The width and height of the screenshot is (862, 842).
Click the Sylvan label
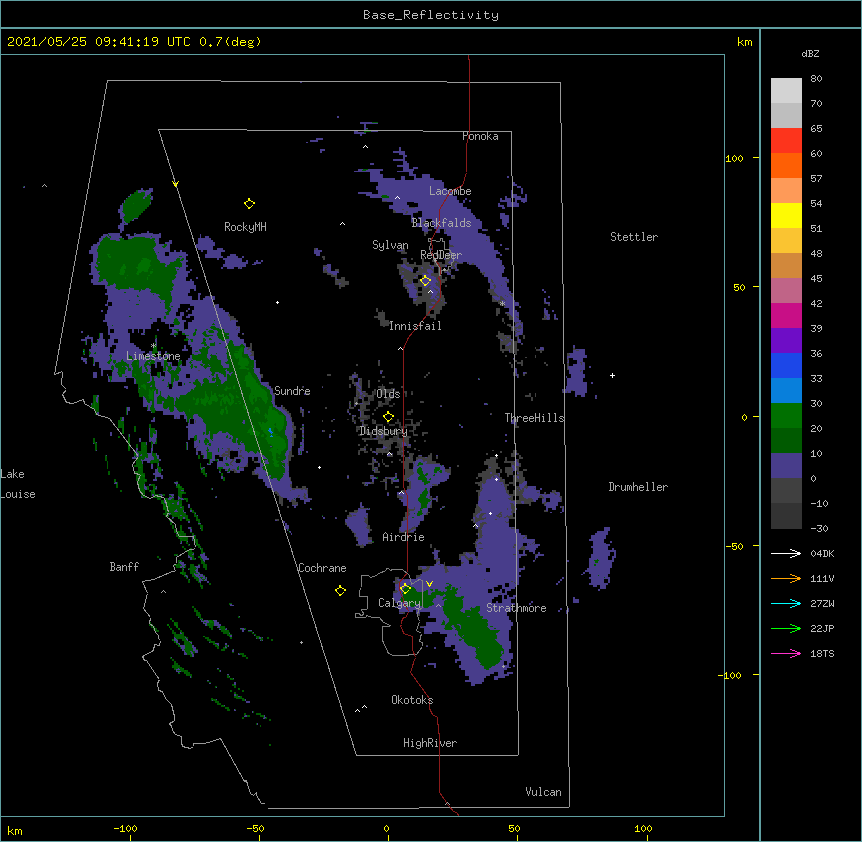pyautogui.click(x=390, y=245)
